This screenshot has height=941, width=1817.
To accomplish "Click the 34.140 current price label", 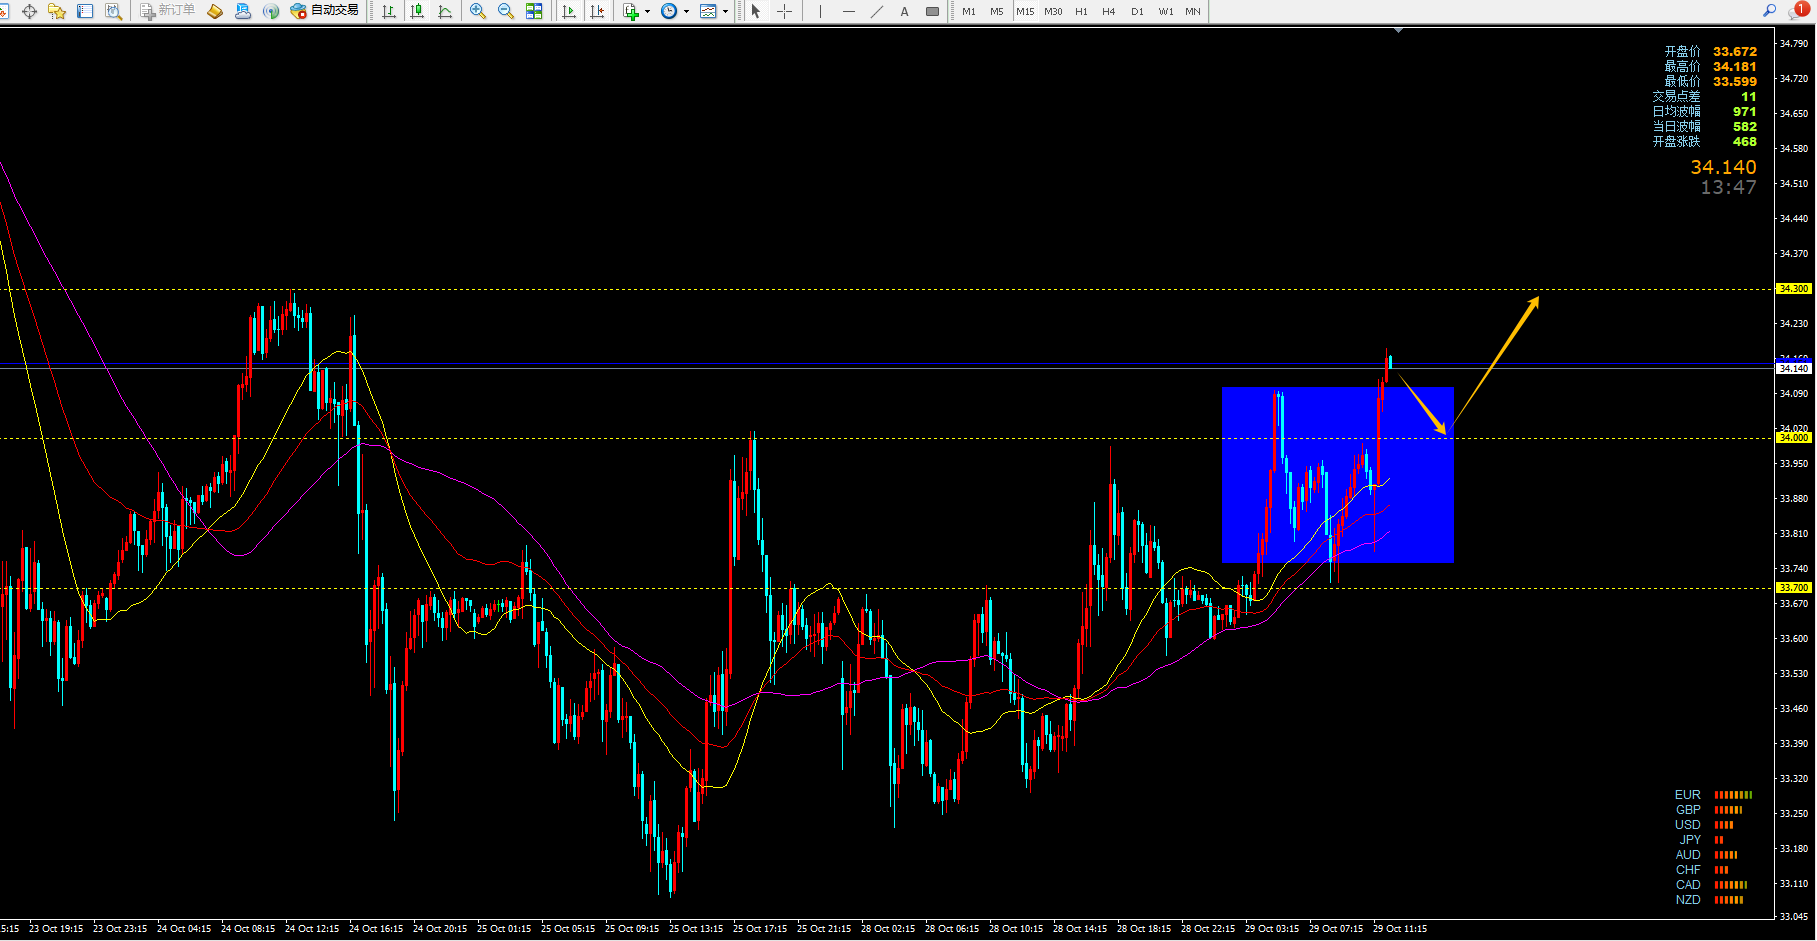I will [1794, 368].
